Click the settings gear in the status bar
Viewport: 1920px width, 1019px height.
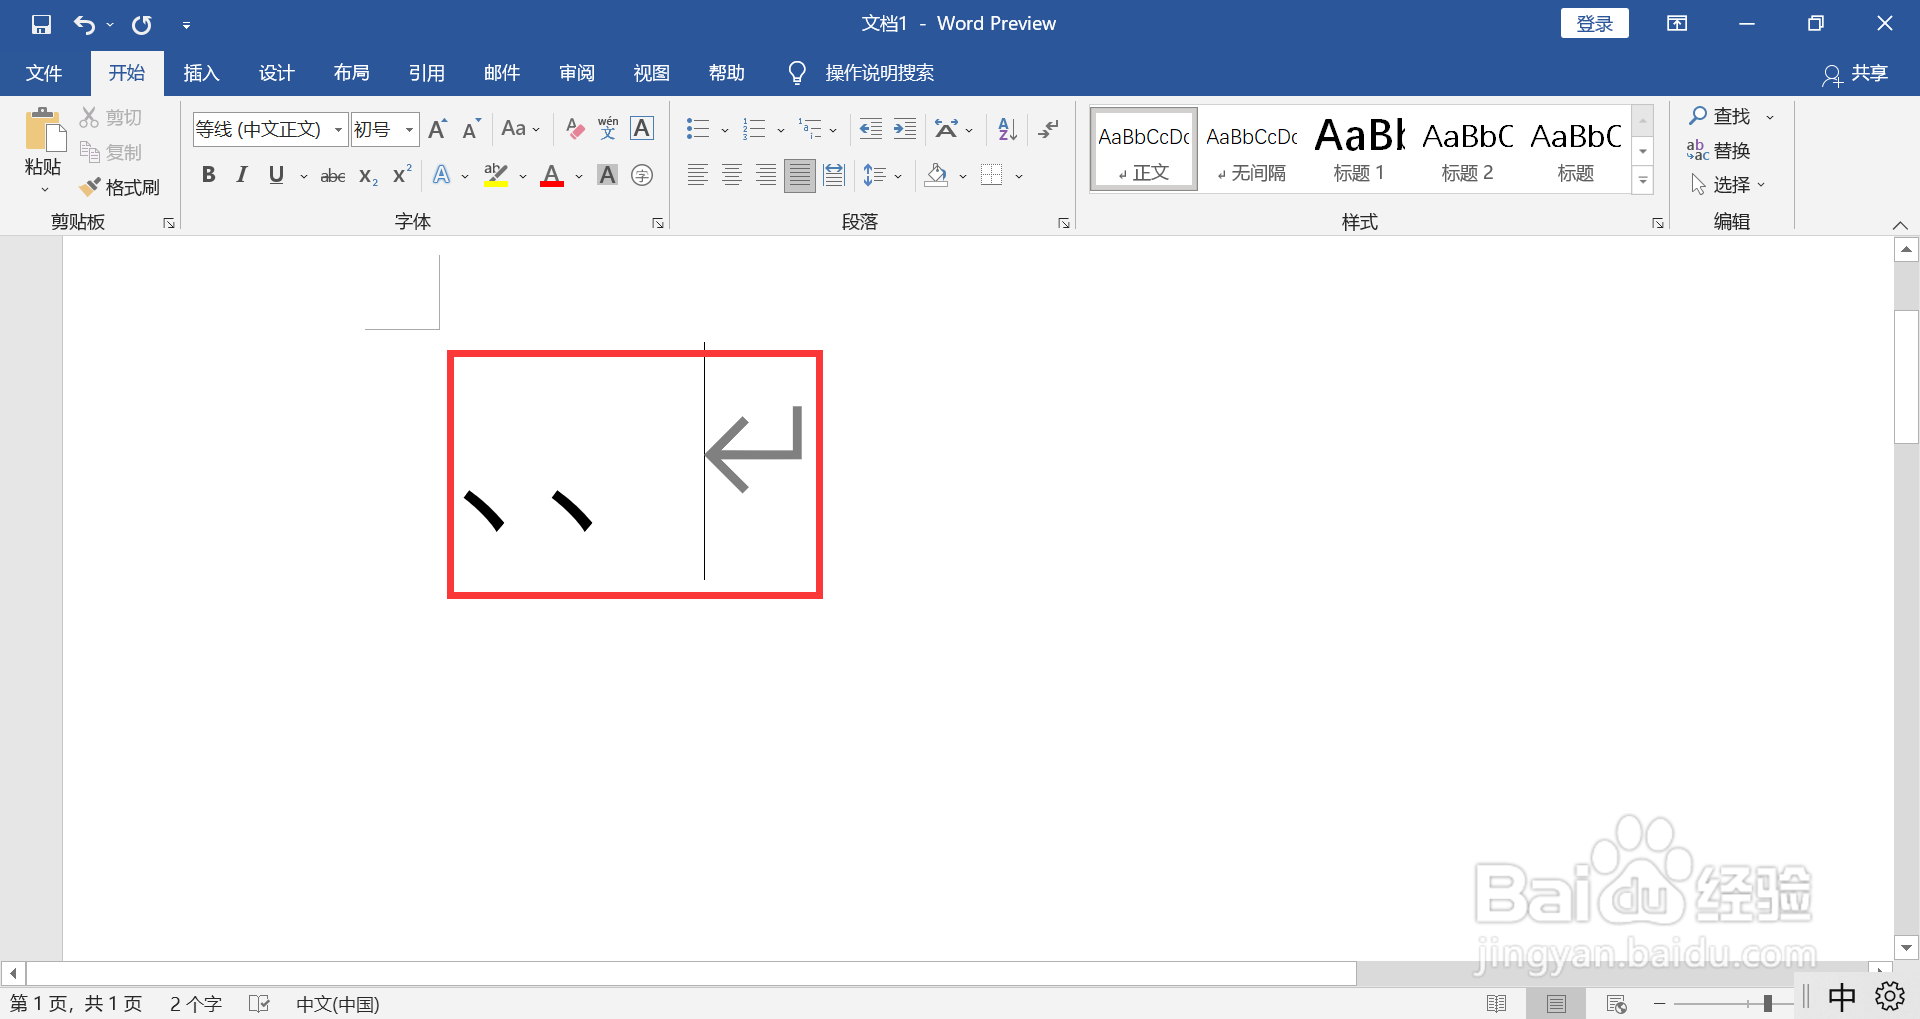[1890, 996]
